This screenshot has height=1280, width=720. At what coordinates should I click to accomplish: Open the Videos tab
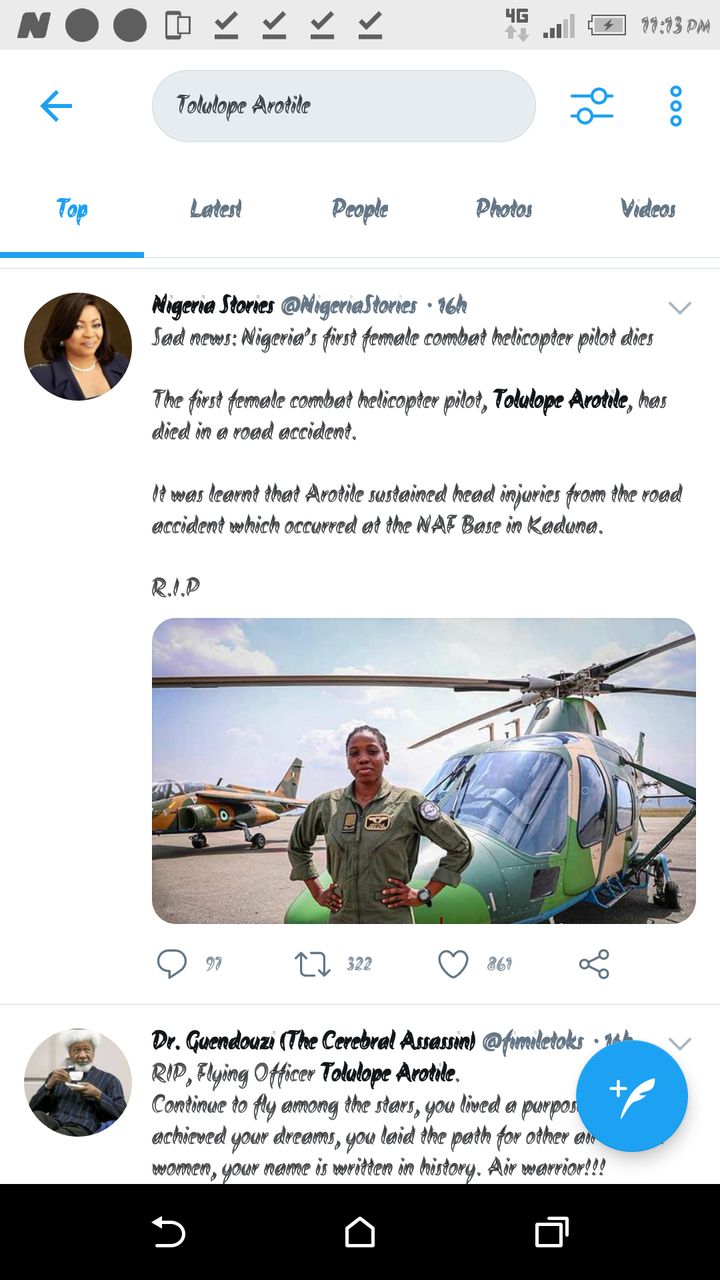pos(648,208)
